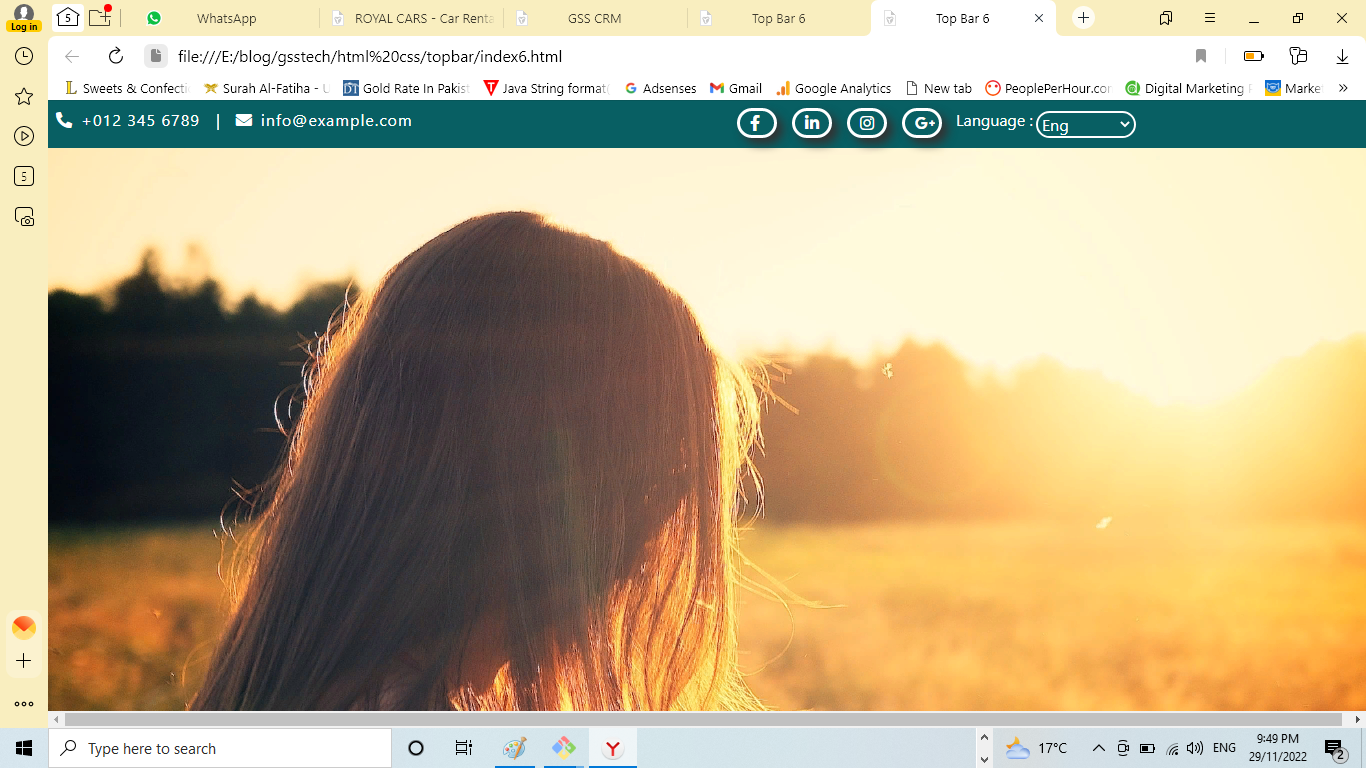Open the Facebook social icon

tap(756, 123)
